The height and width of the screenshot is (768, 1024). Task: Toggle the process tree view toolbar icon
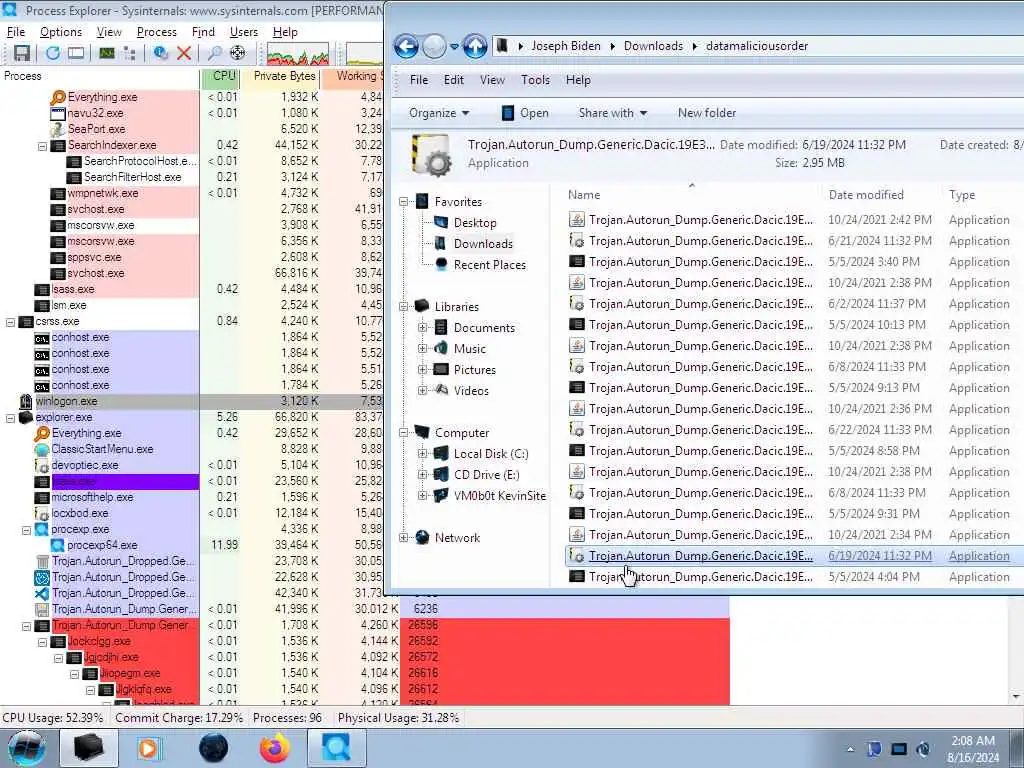(x=129, y=53)
